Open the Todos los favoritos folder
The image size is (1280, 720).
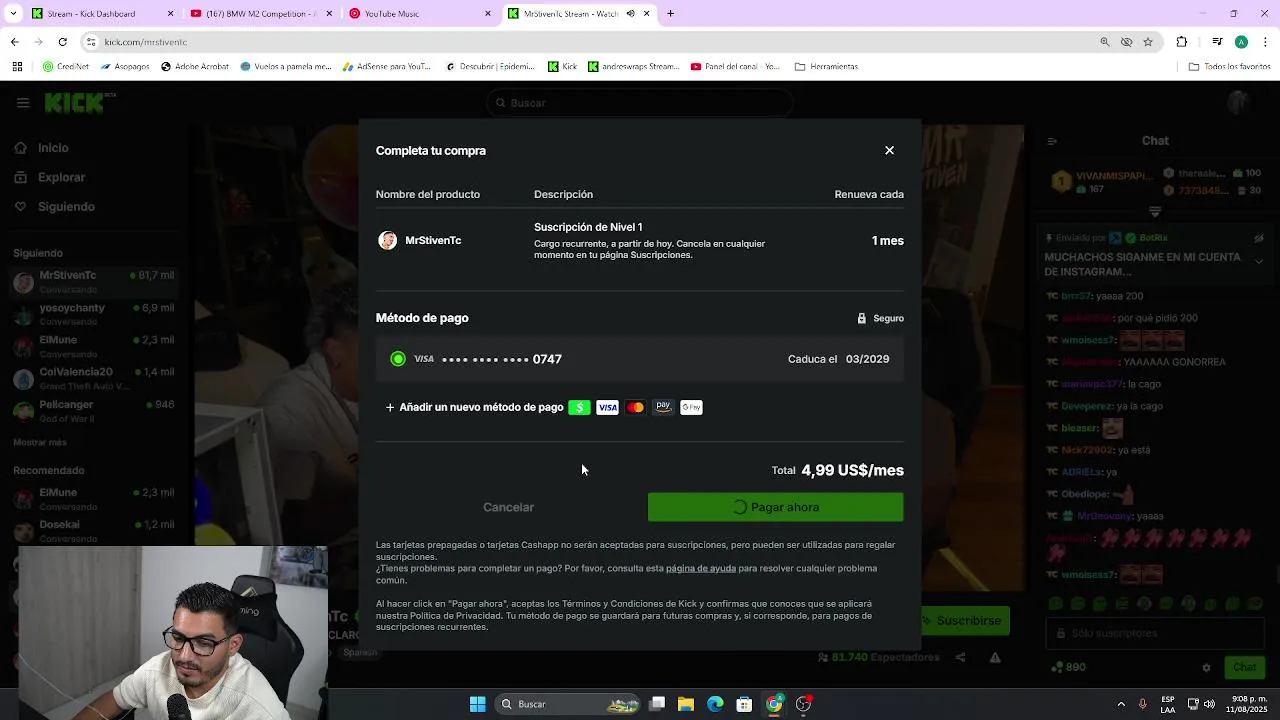(x=1229, y=67)
